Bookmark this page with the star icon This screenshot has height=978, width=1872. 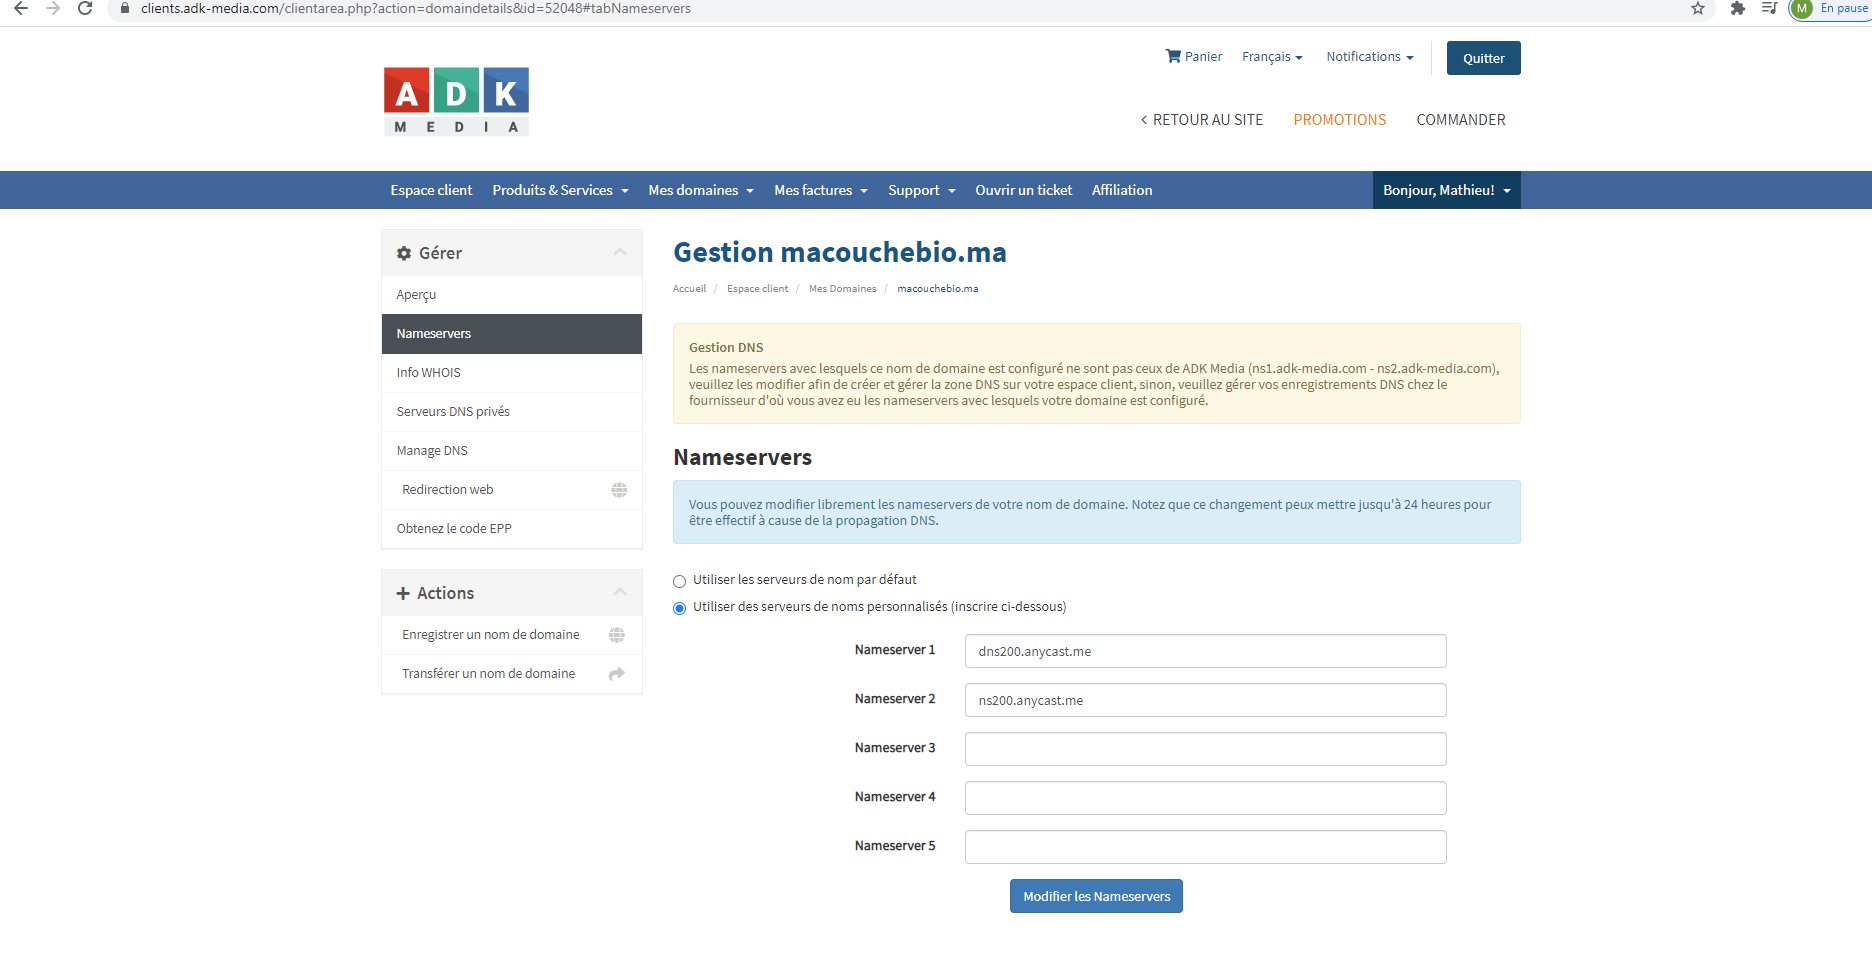(x=1698, y=9)
